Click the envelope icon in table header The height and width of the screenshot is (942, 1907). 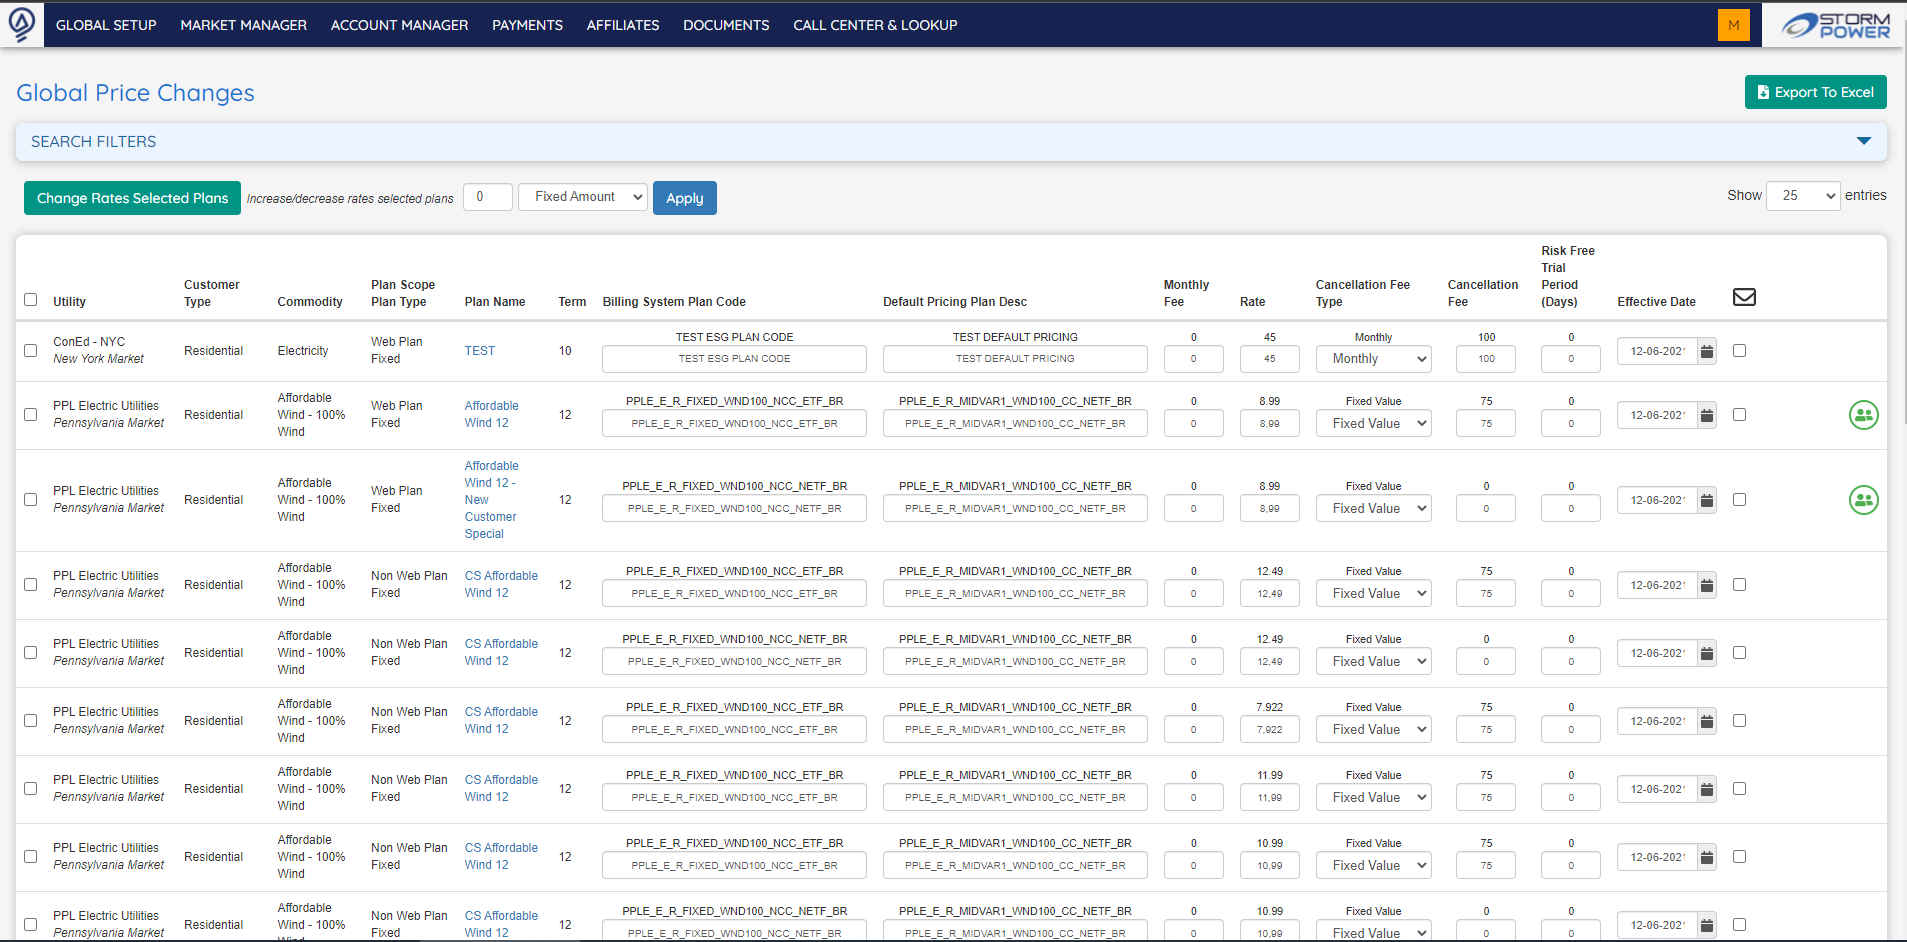click(1744, 297)
